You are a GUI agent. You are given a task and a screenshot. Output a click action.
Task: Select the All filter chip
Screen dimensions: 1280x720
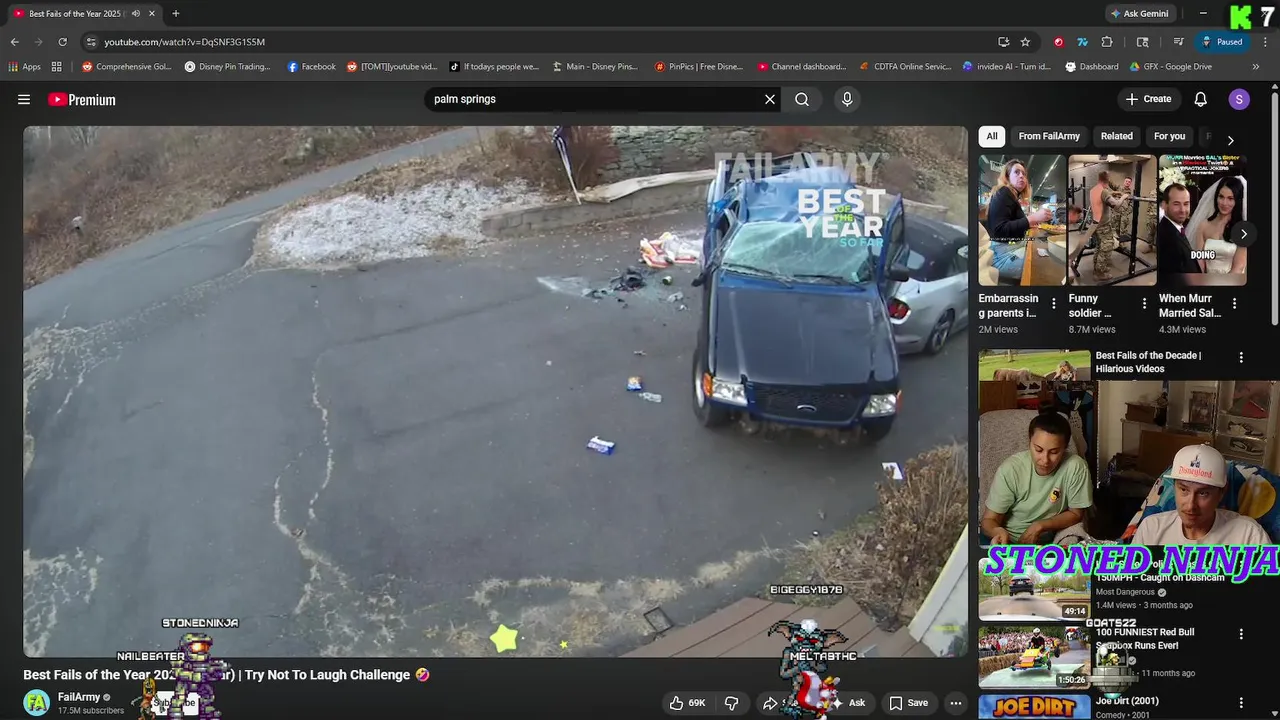point(992,136)
